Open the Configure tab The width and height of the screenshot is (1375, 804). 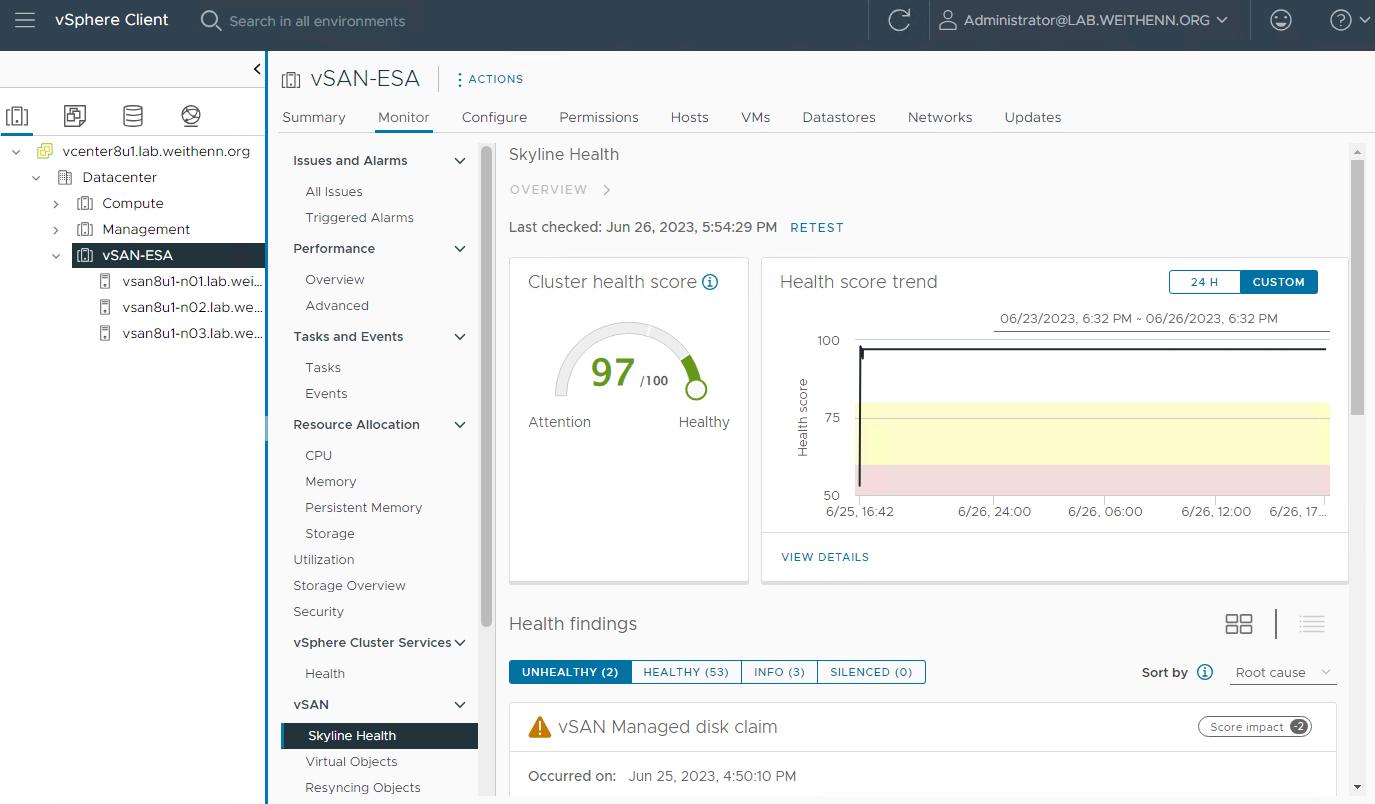(x=494, y=117)
